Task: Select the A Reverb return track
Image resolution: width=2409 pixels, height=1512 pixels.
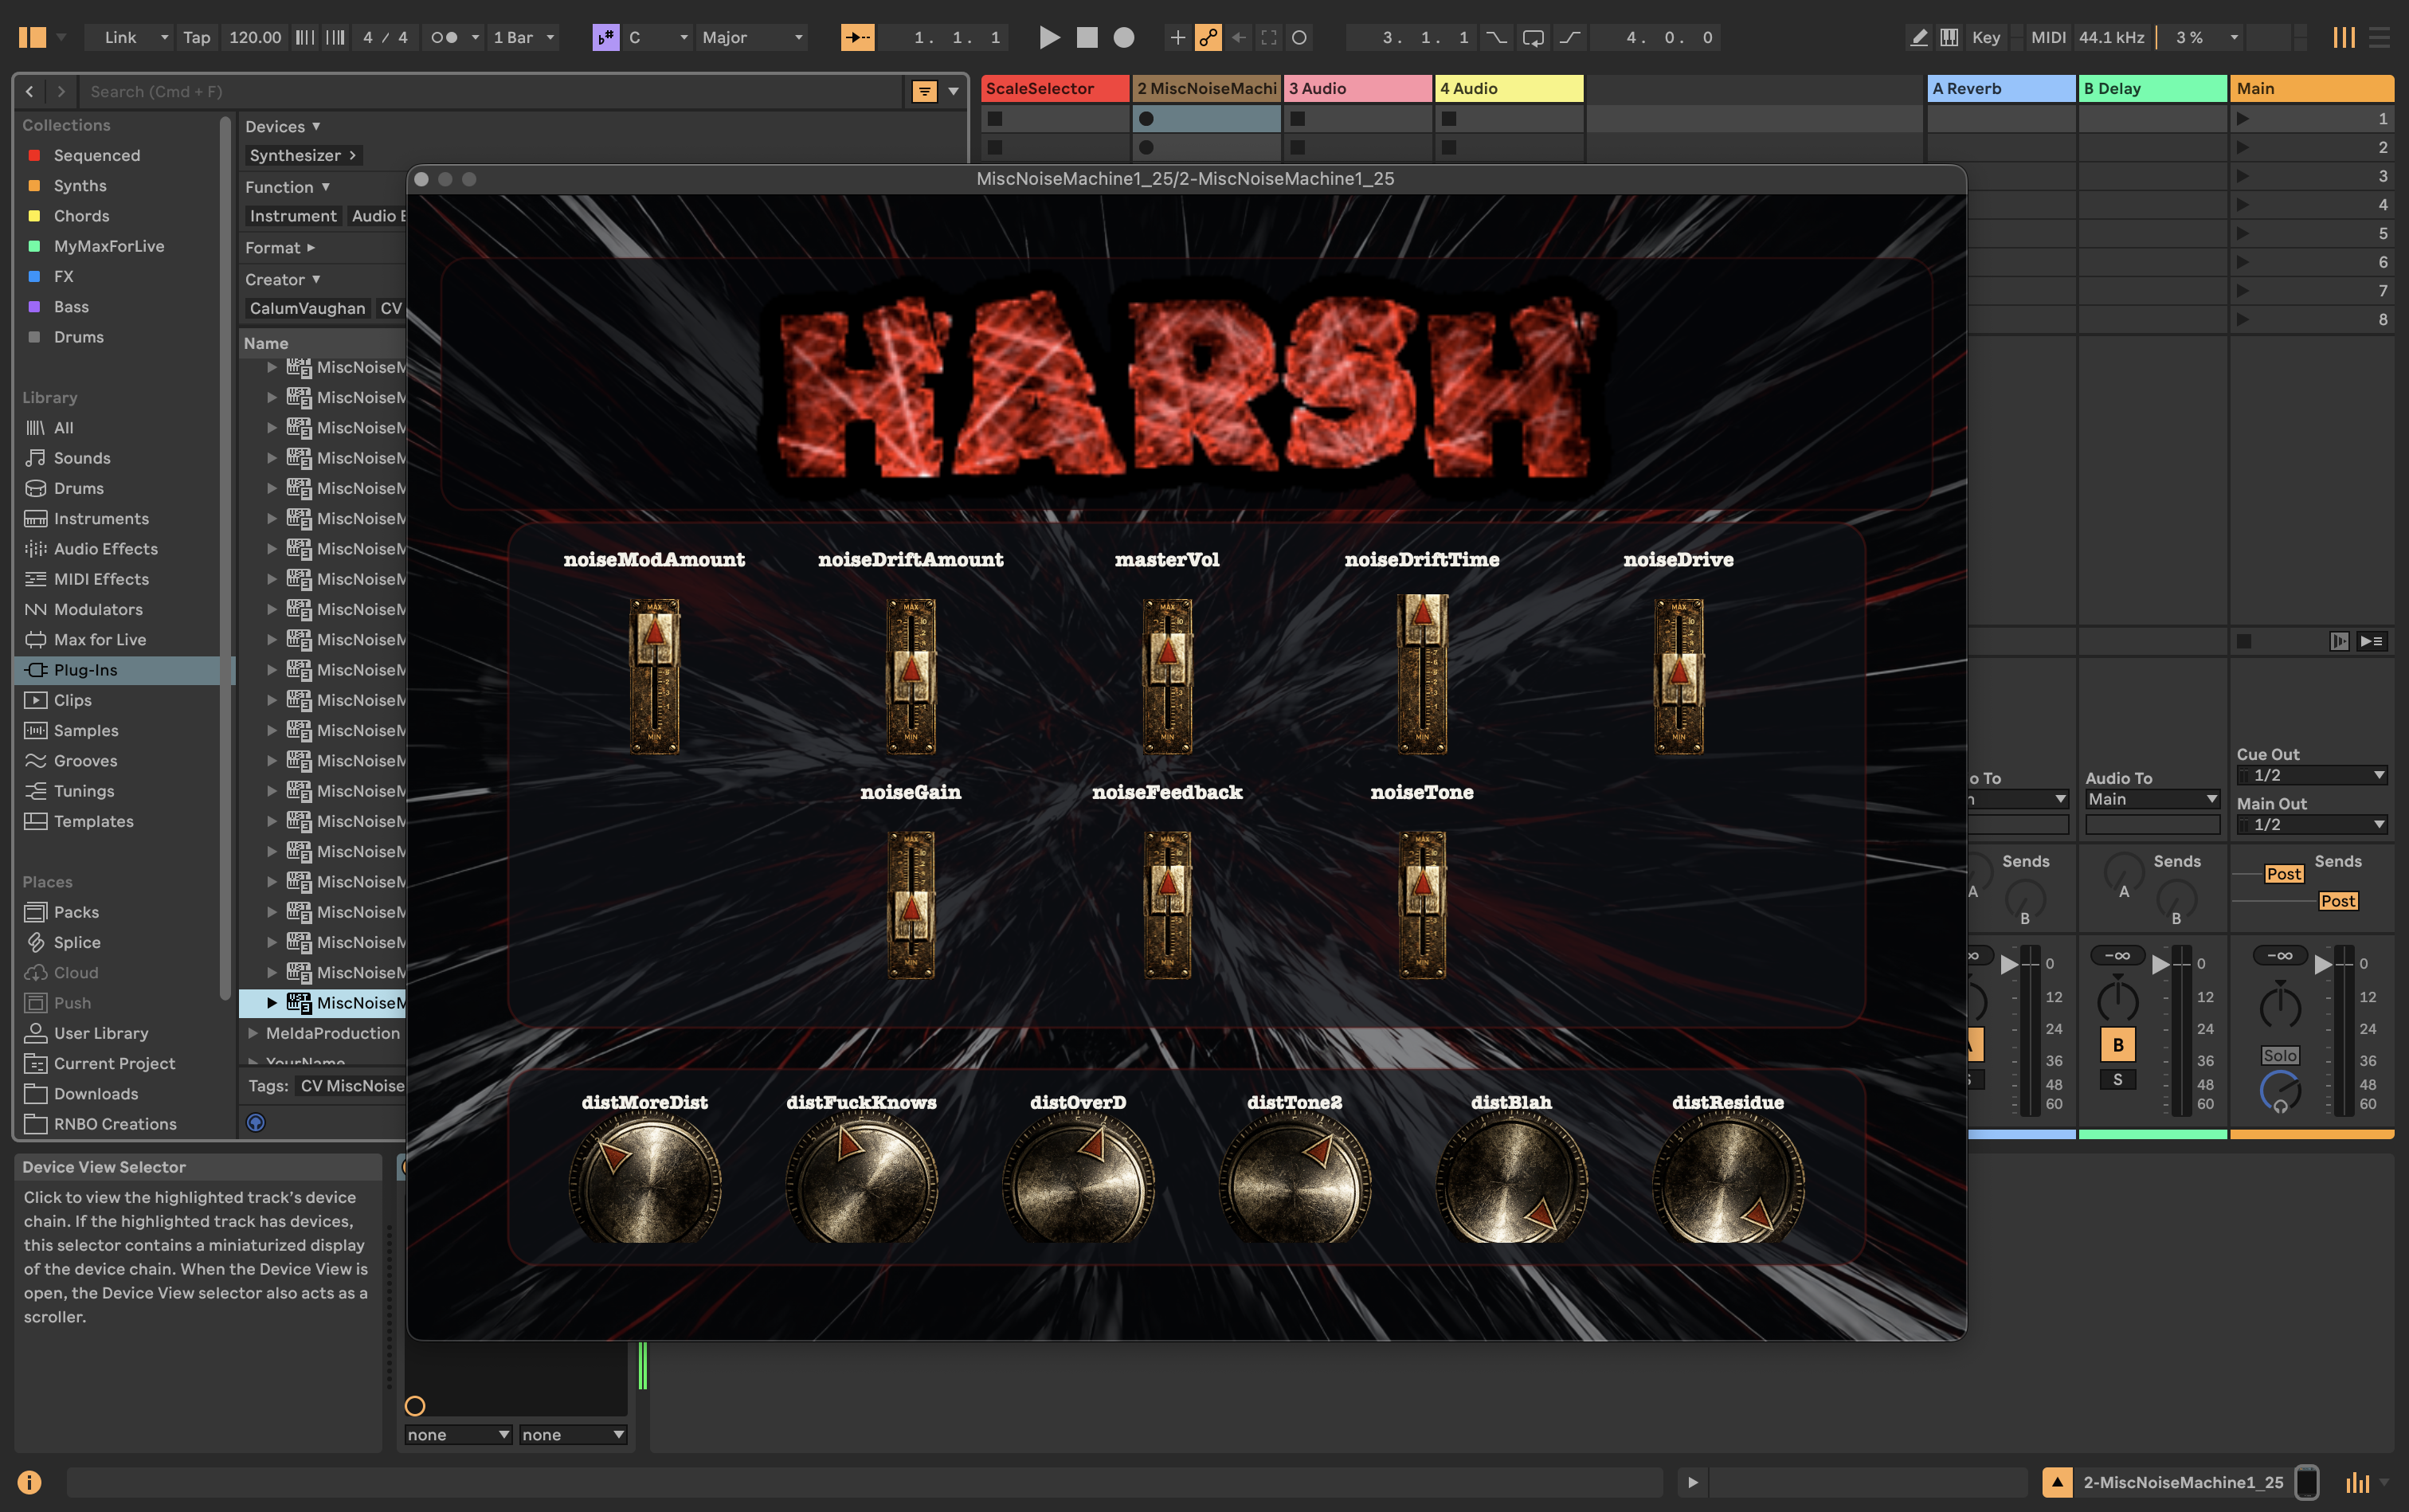Action: tap(2001, 88)
